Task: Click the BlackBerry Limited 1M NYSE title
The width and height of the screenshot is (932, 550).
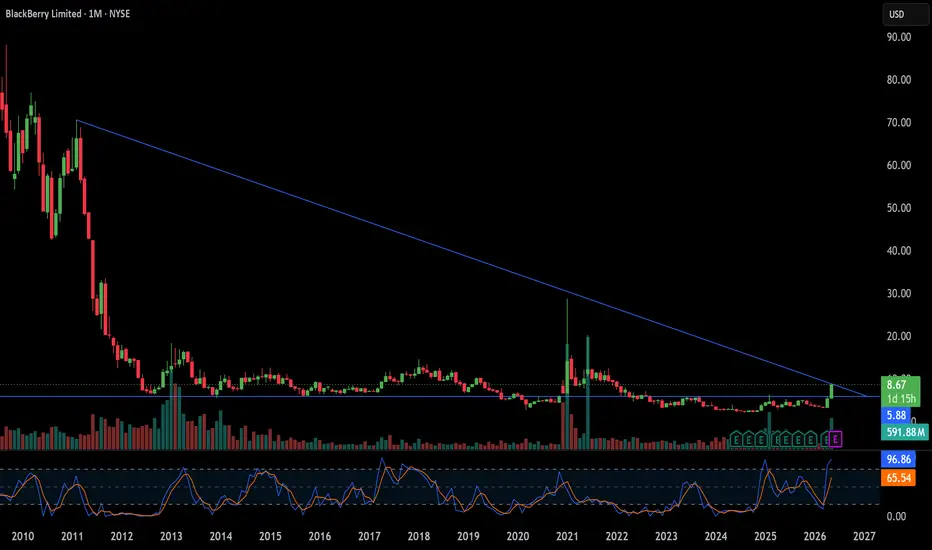Action: pyautogui.click(x=68, y=14)
